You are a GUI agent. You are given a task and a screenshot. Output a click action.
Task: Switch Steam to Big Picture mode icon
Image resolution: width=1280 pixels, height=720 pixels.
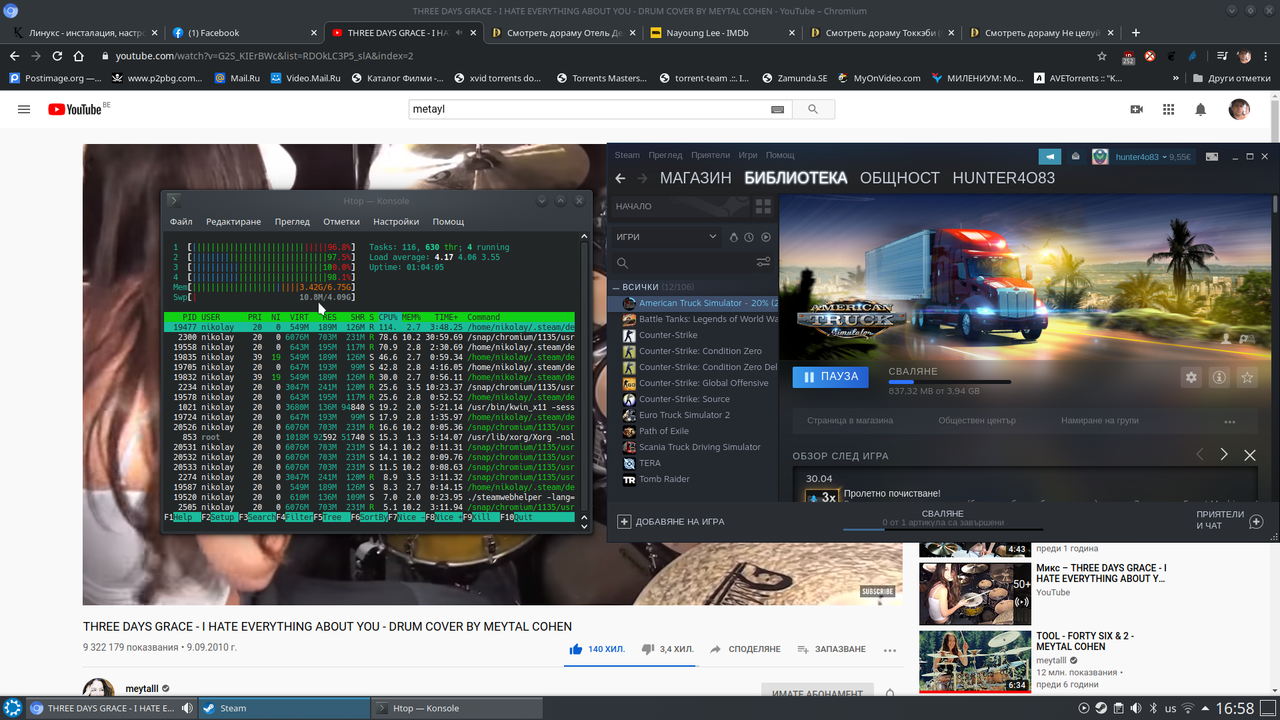pyautogui.click(x=1211, y=156)
